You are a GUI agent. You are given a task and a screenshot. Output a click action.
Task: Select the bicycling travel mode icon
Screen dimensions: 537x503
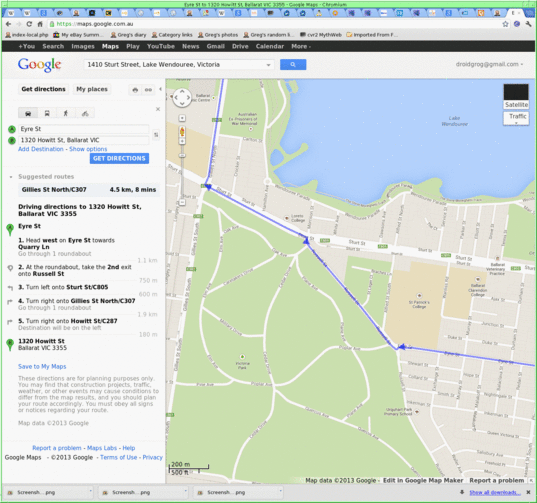[85, 113]
